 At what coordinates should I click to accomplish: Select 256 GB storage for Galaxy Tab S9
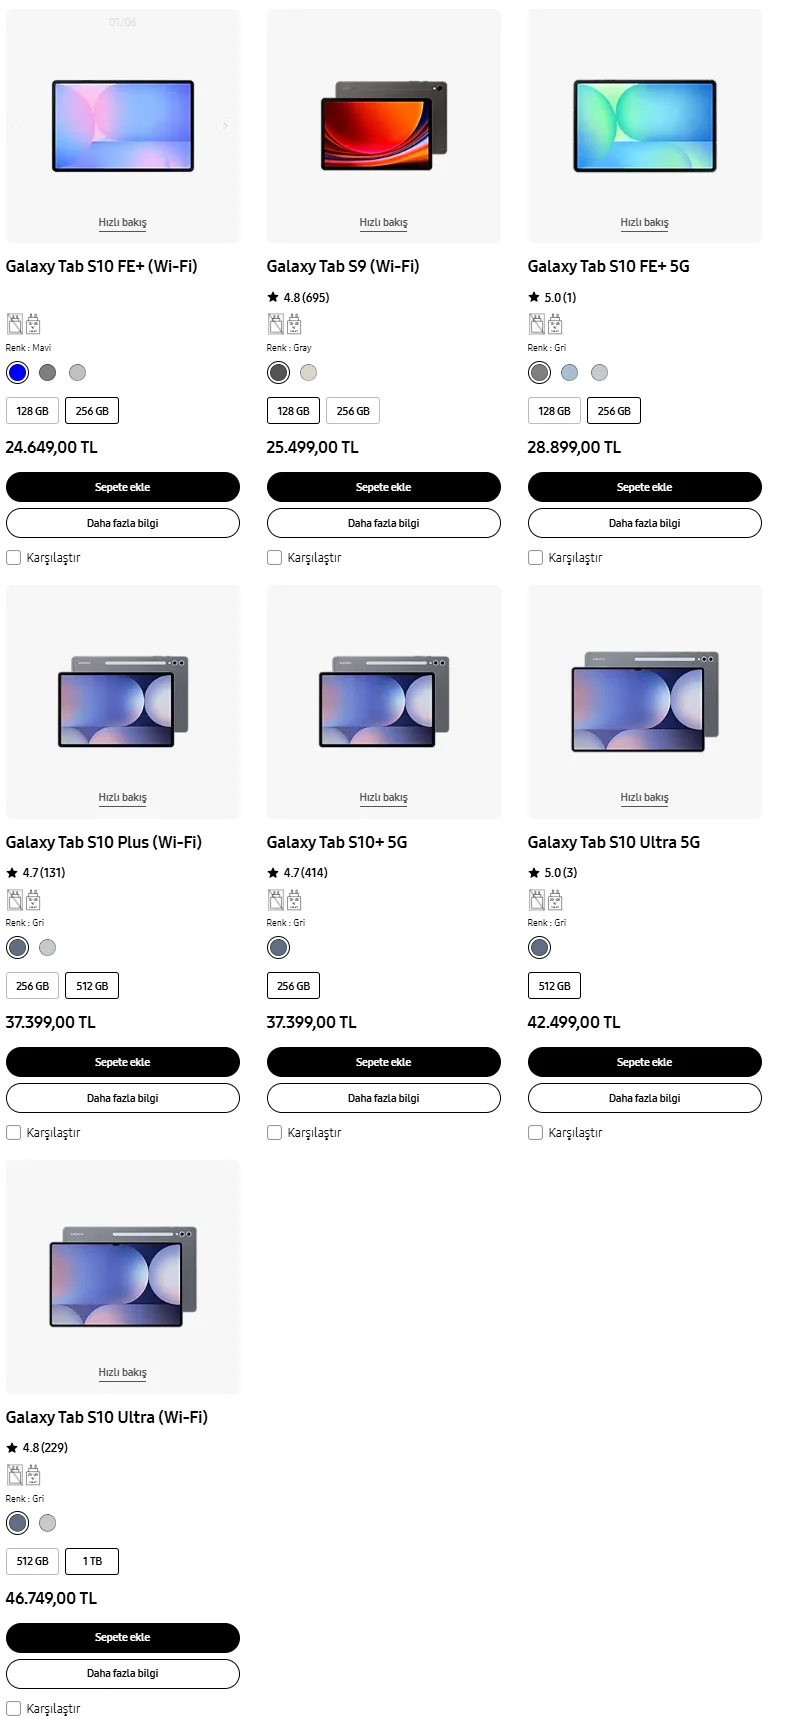coord(353,411)
